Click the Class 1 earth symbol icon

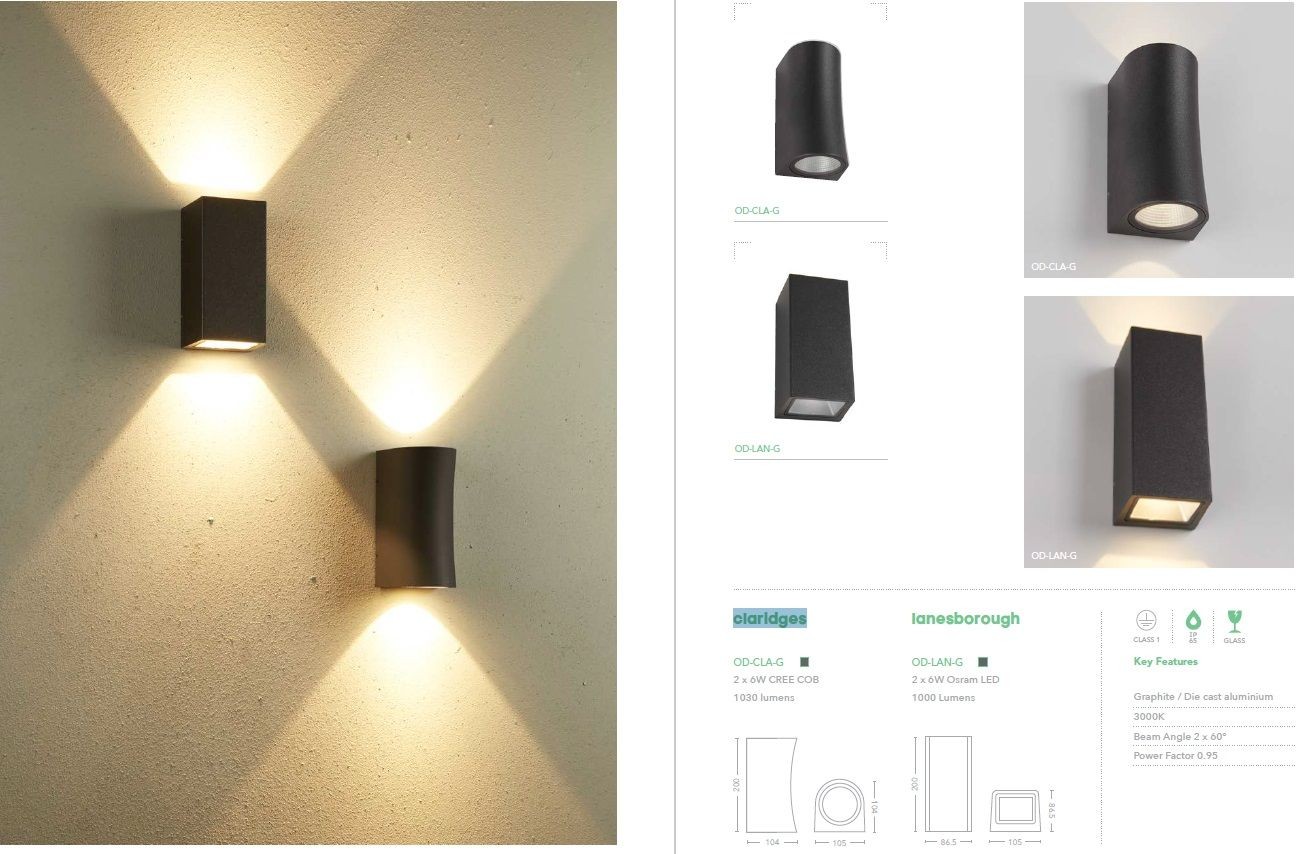(x=1146, y=620)
